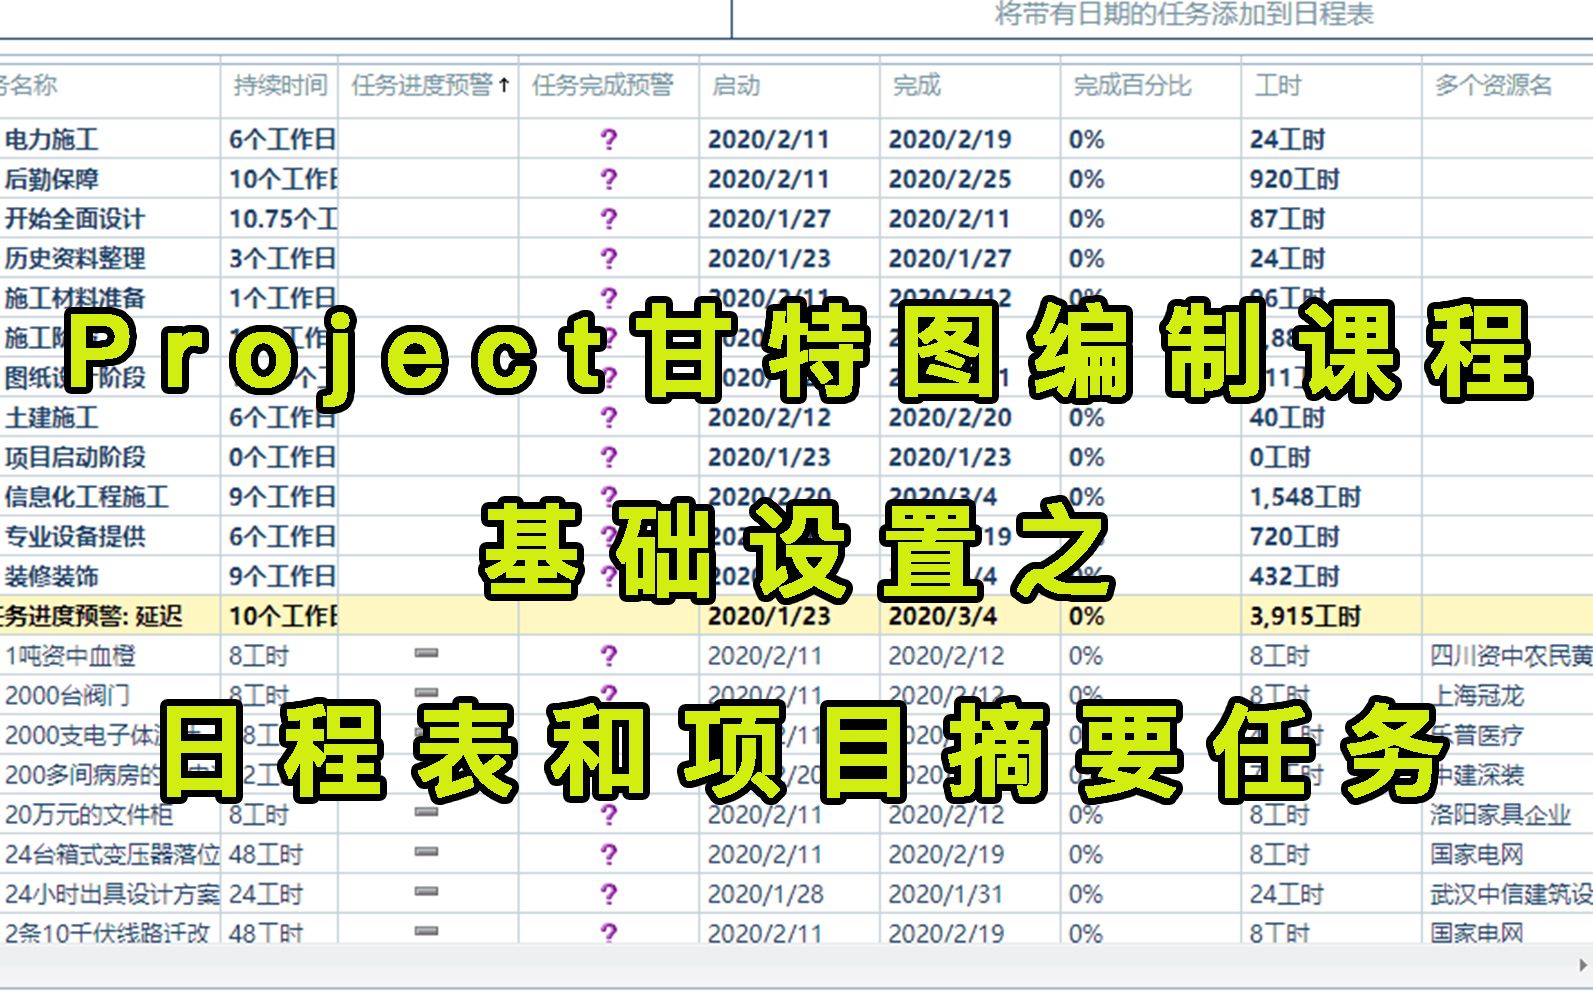
Task: Select the 1吨资中血橙 task name cell
Action: pyautogui.click(x=110, y=656)
